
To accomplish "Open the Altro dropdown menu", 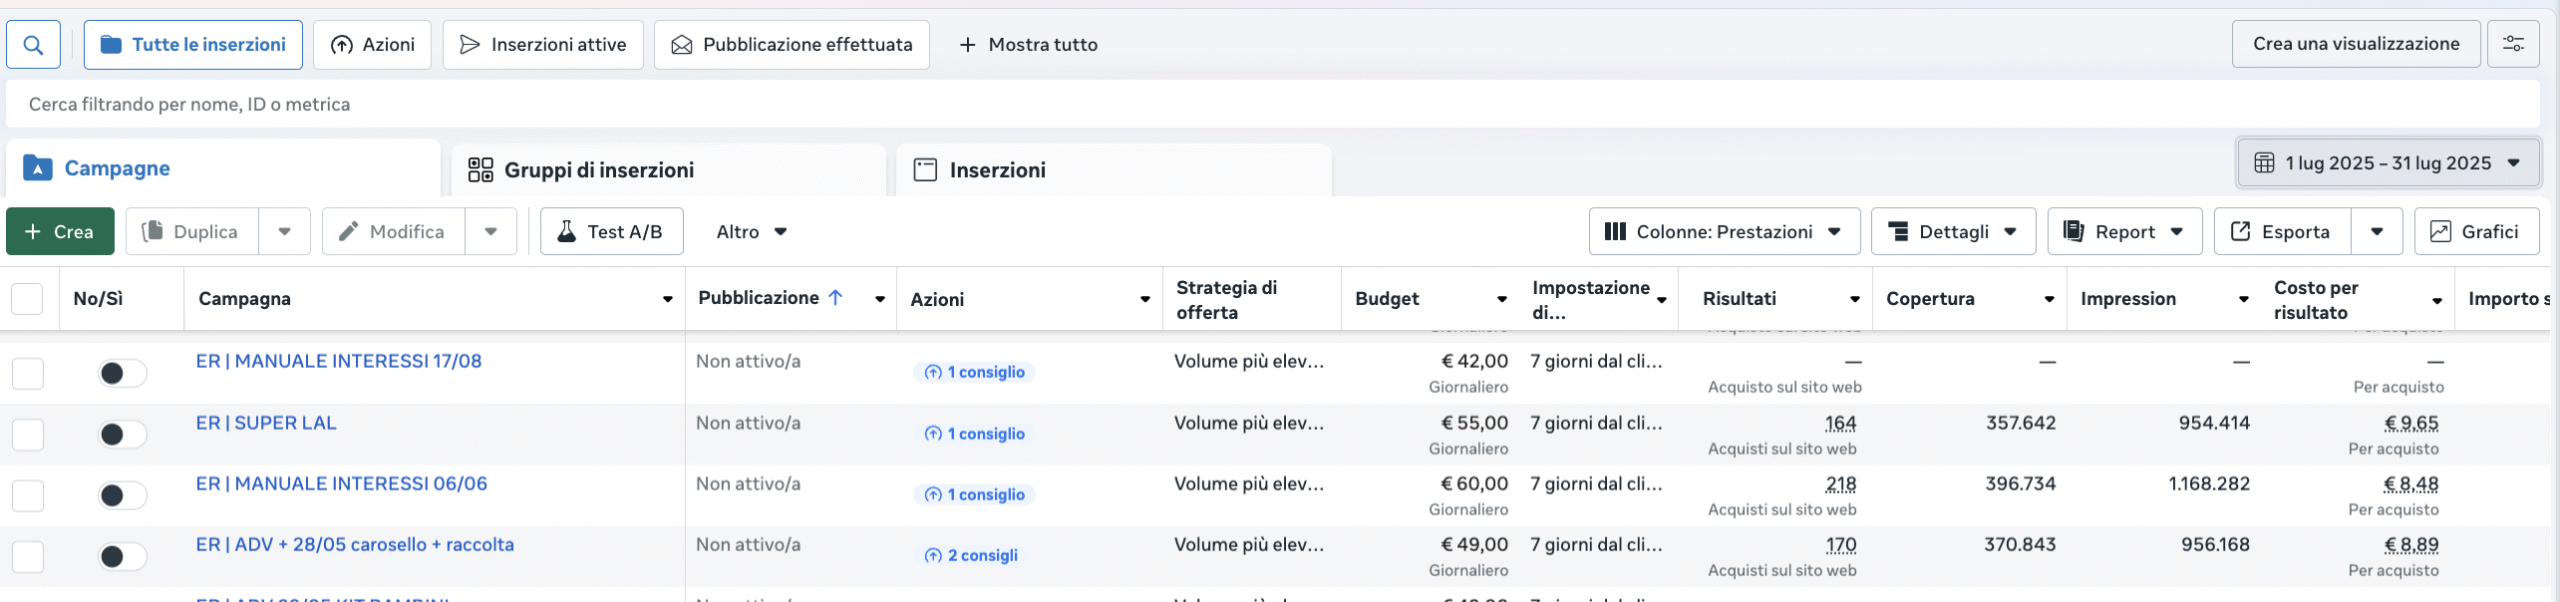I will tap(751, 232).
